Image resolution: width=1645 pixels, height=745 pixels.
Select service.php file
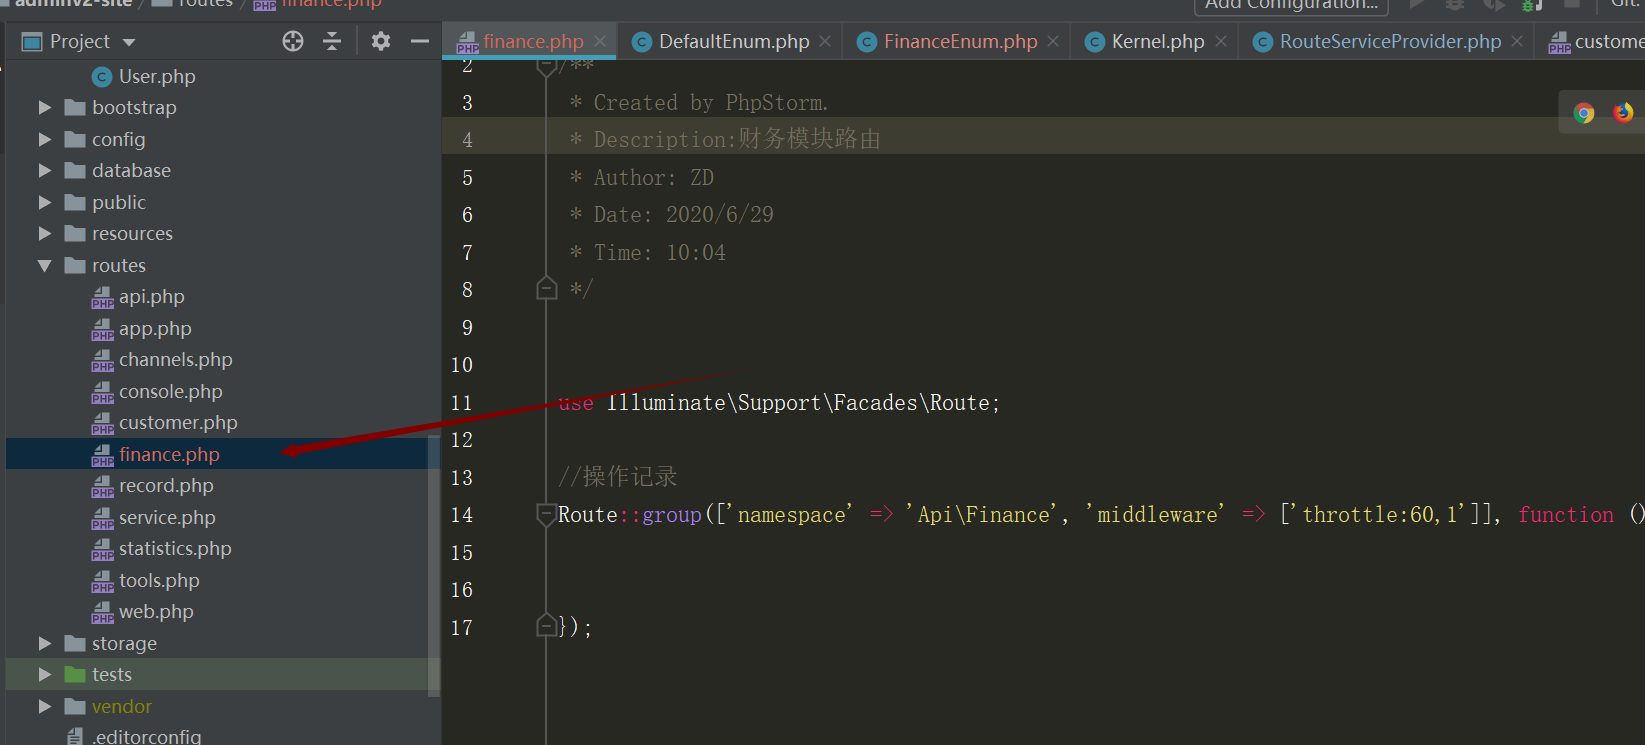coord(167,518)
